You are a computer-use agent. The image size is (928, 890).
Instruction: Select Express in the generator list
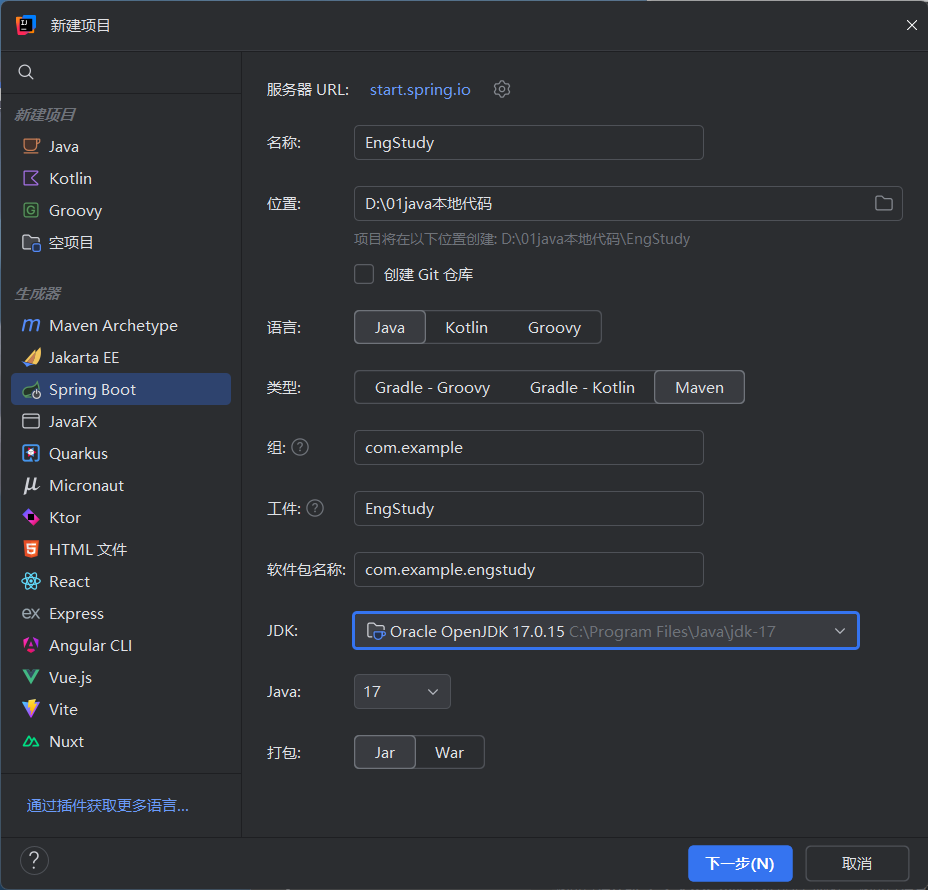pos(121,613)
